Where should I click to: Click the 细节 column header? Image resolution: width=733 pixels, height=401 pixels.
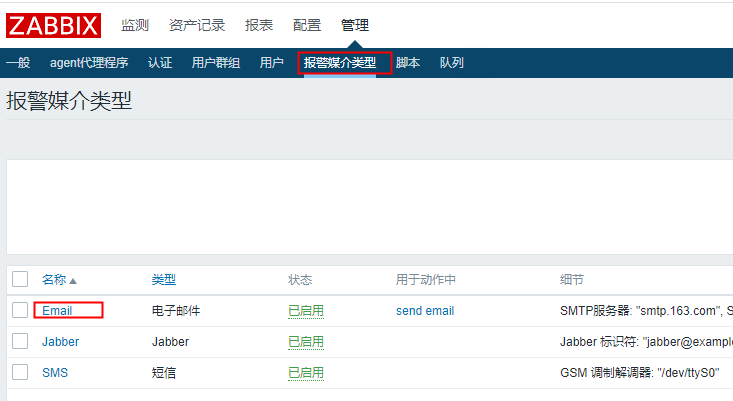(x=572, y=279)
